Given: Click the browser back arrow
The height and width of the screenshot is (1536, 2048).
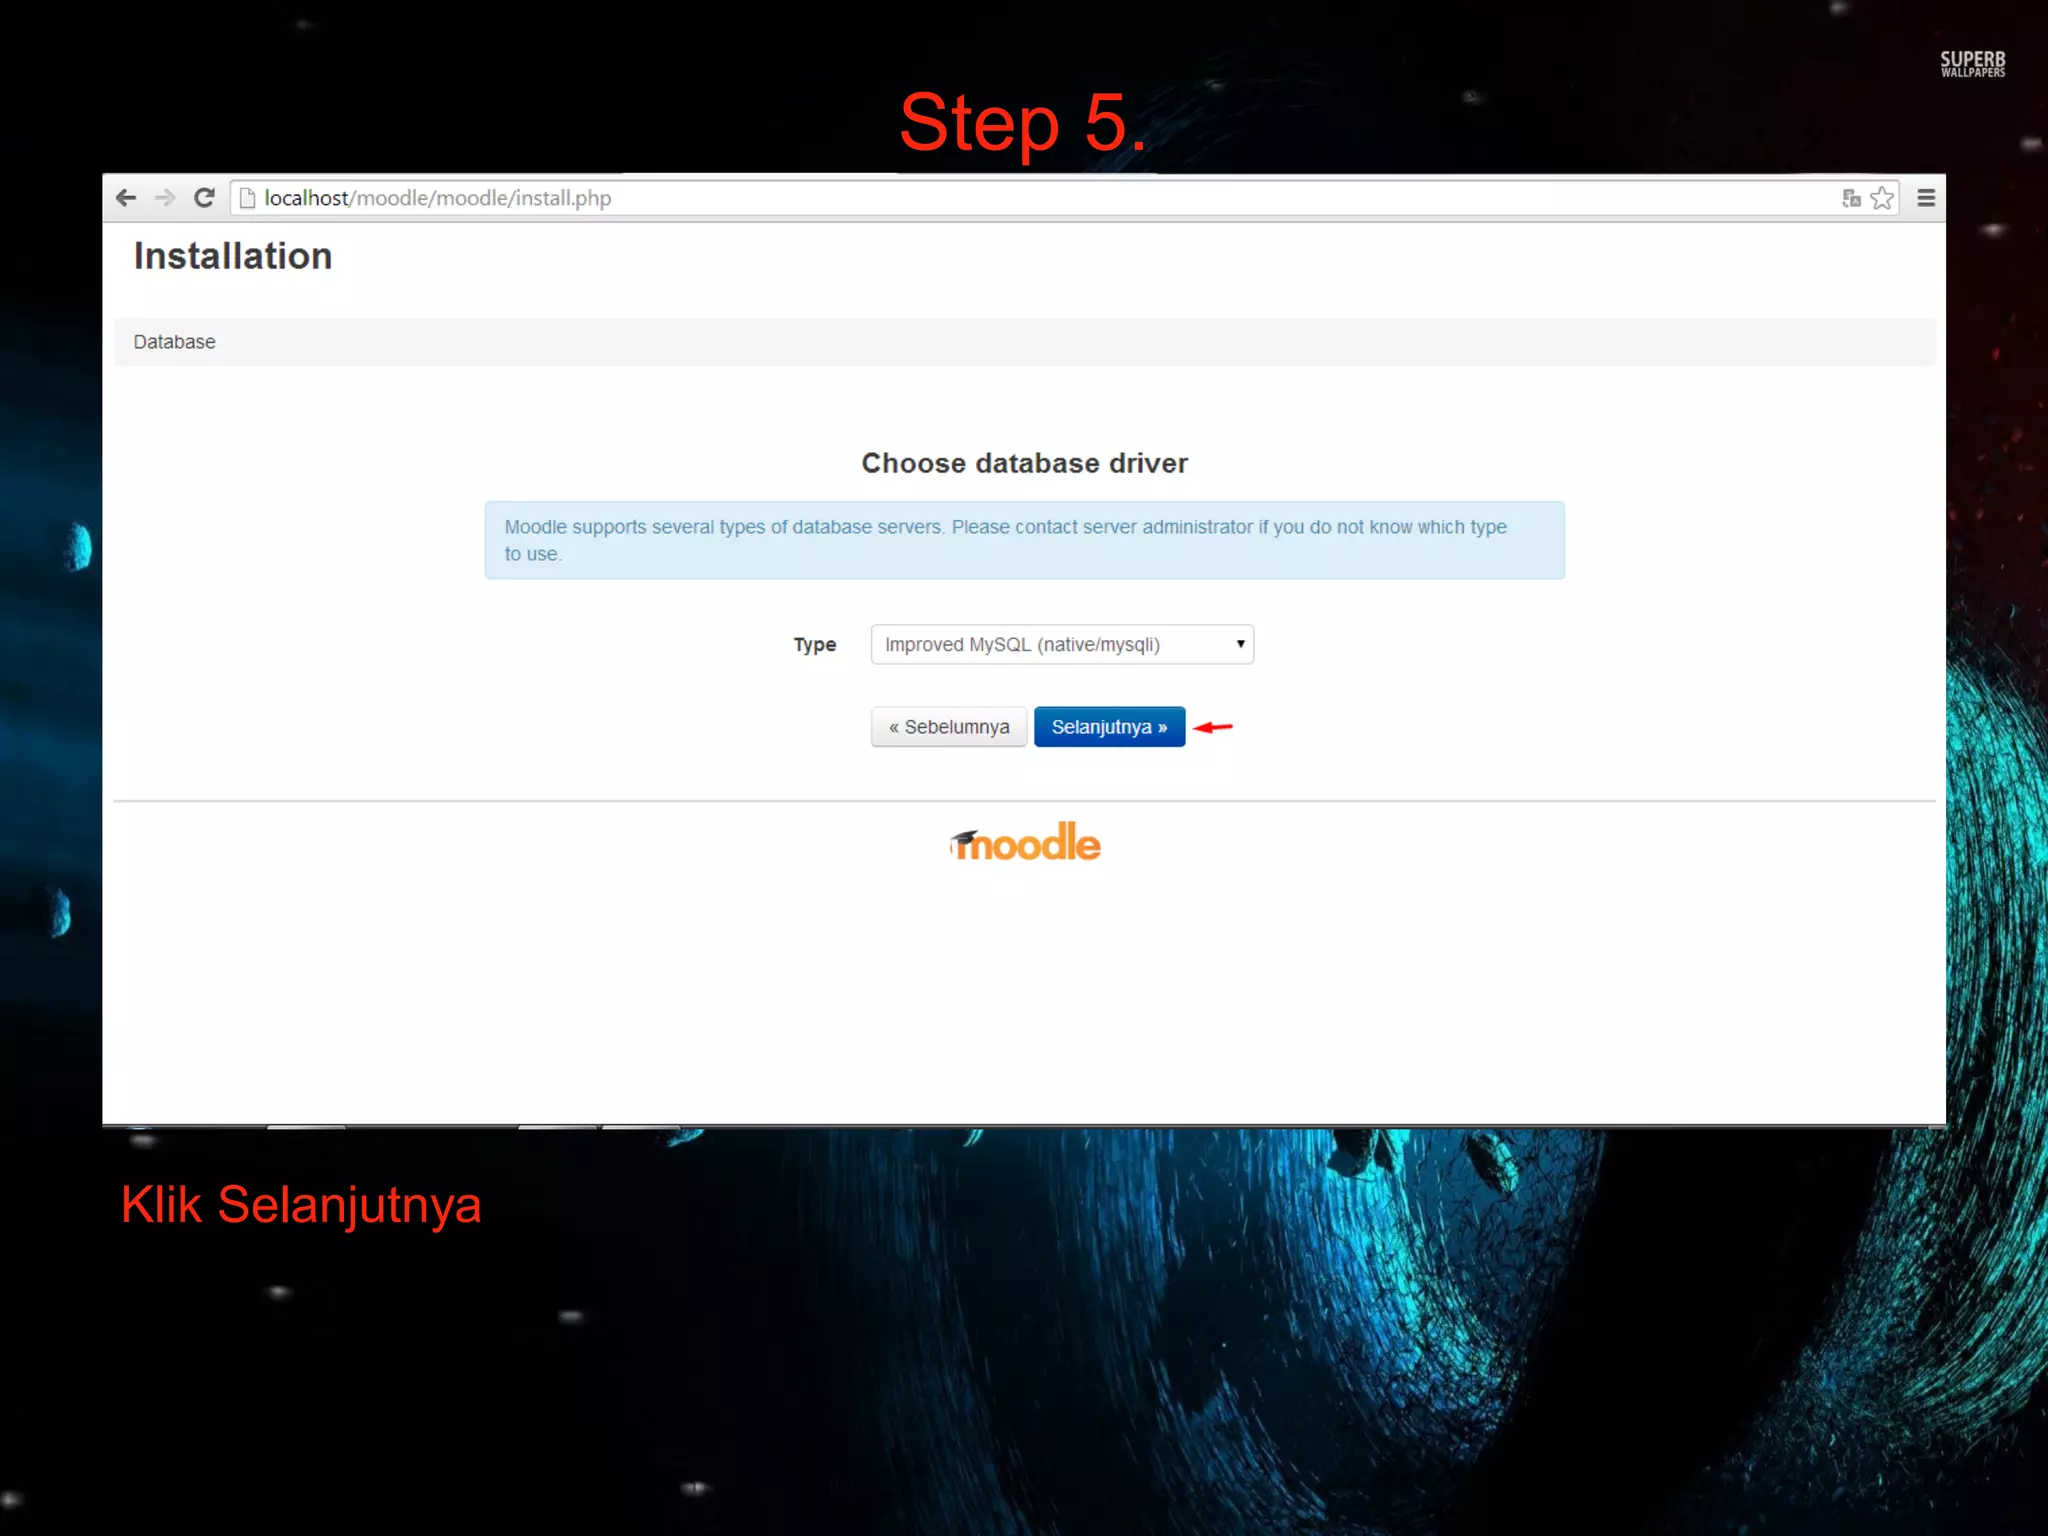Looking at the screenshot, I should pyautogui.click(x=126, y=198).
